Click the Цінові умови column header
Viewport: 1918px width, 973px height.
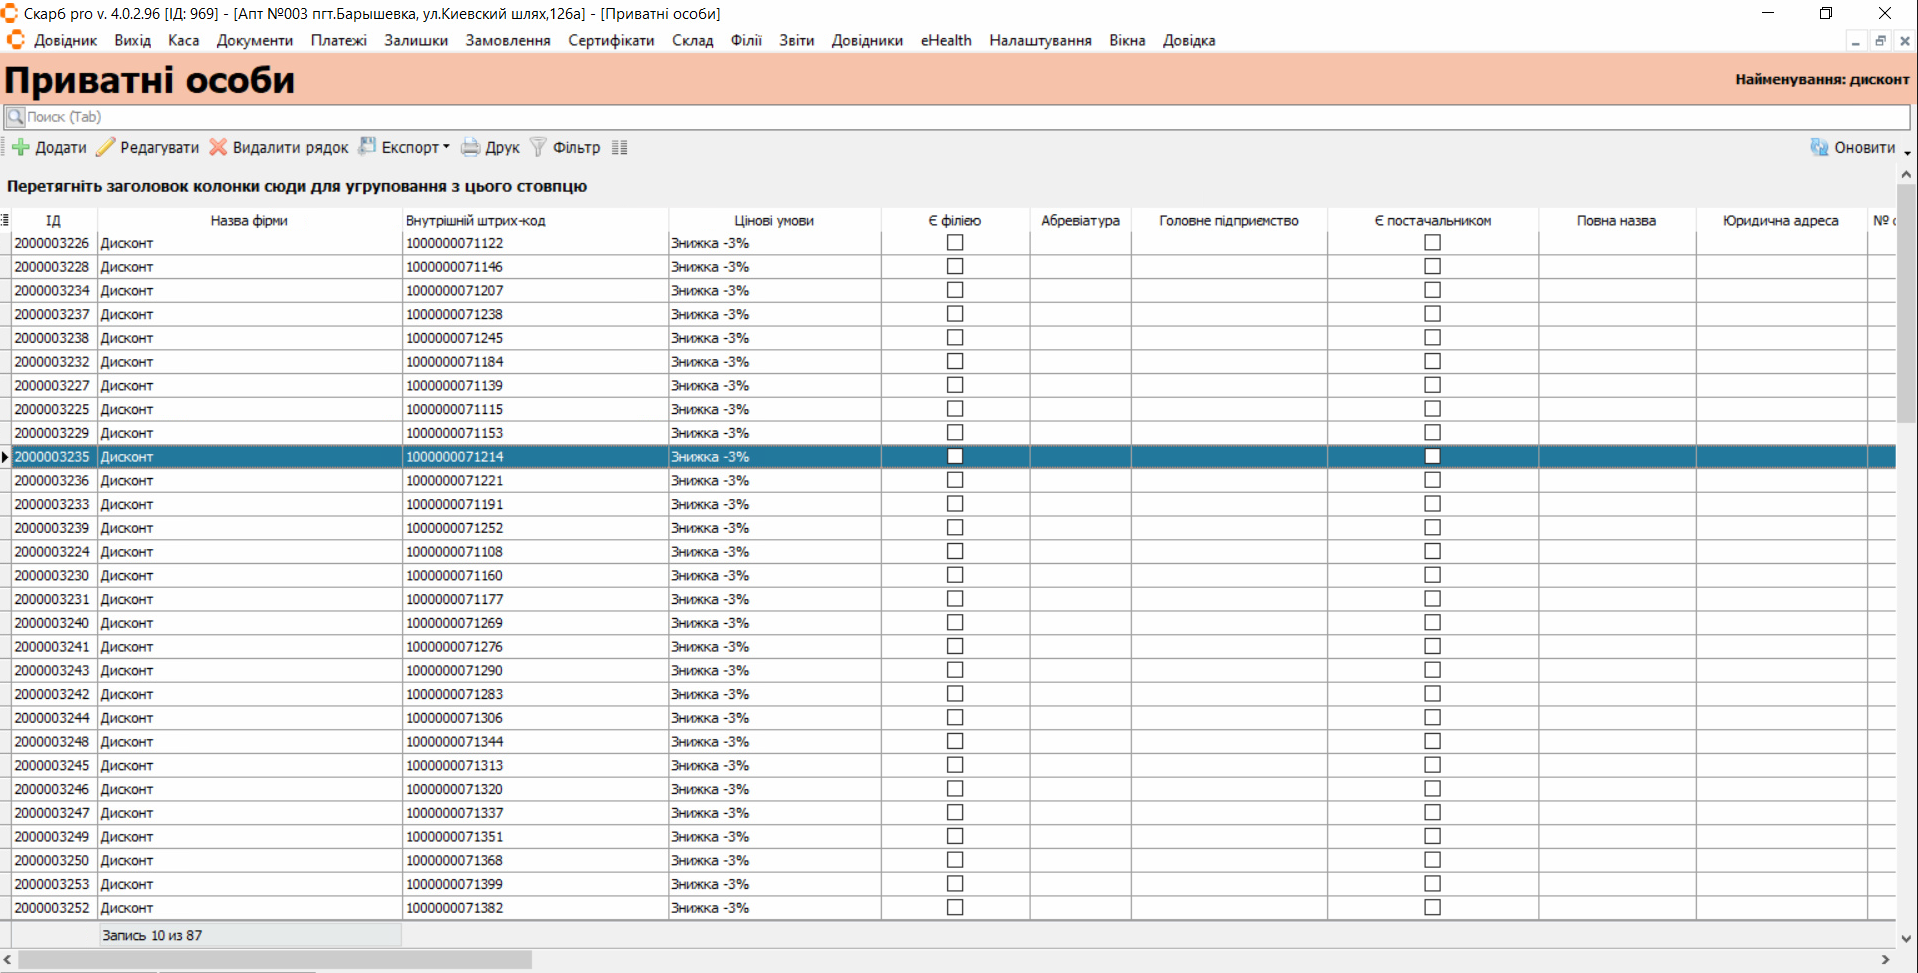774,221
